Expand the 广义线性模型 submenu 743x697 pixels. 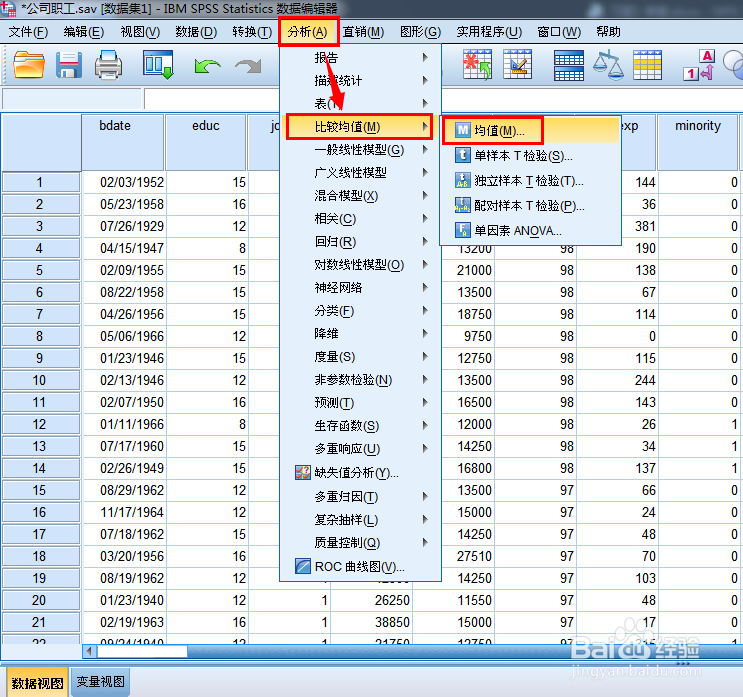tap(361, 172)
